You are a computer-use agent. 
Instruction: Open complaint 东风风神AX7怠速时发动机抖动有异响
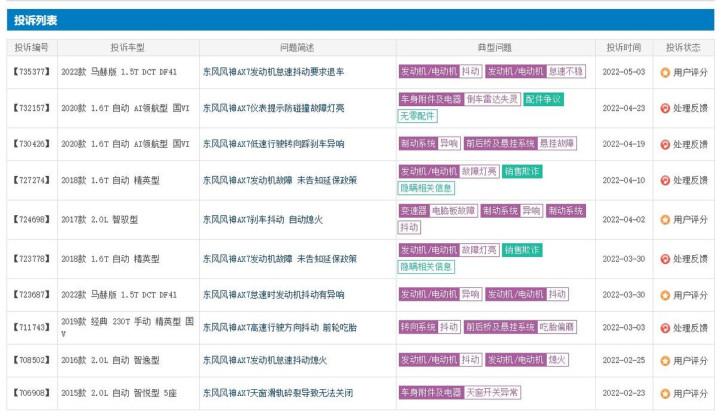tap(273, 295)
